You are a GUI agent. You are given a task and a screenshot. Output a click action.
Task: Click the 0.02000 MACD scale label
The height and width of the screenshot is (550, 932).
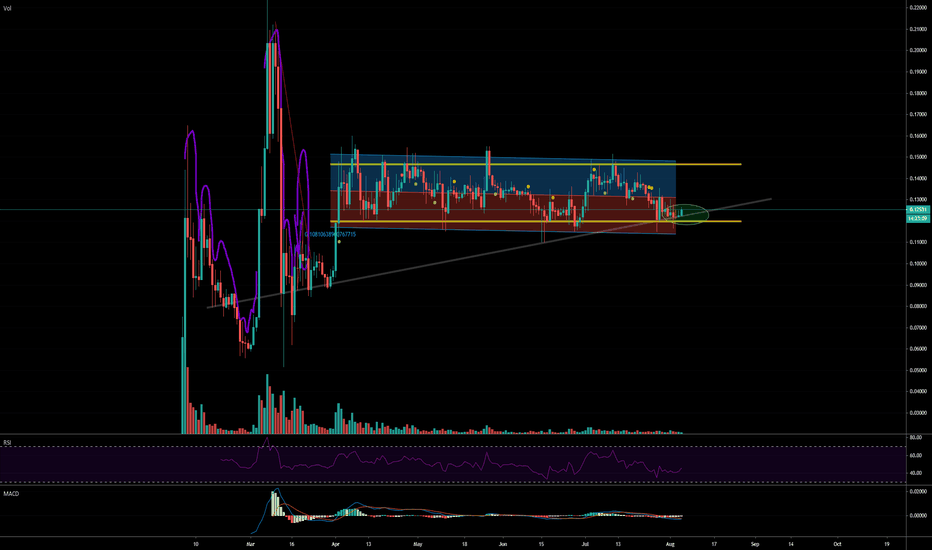[918, 491]
